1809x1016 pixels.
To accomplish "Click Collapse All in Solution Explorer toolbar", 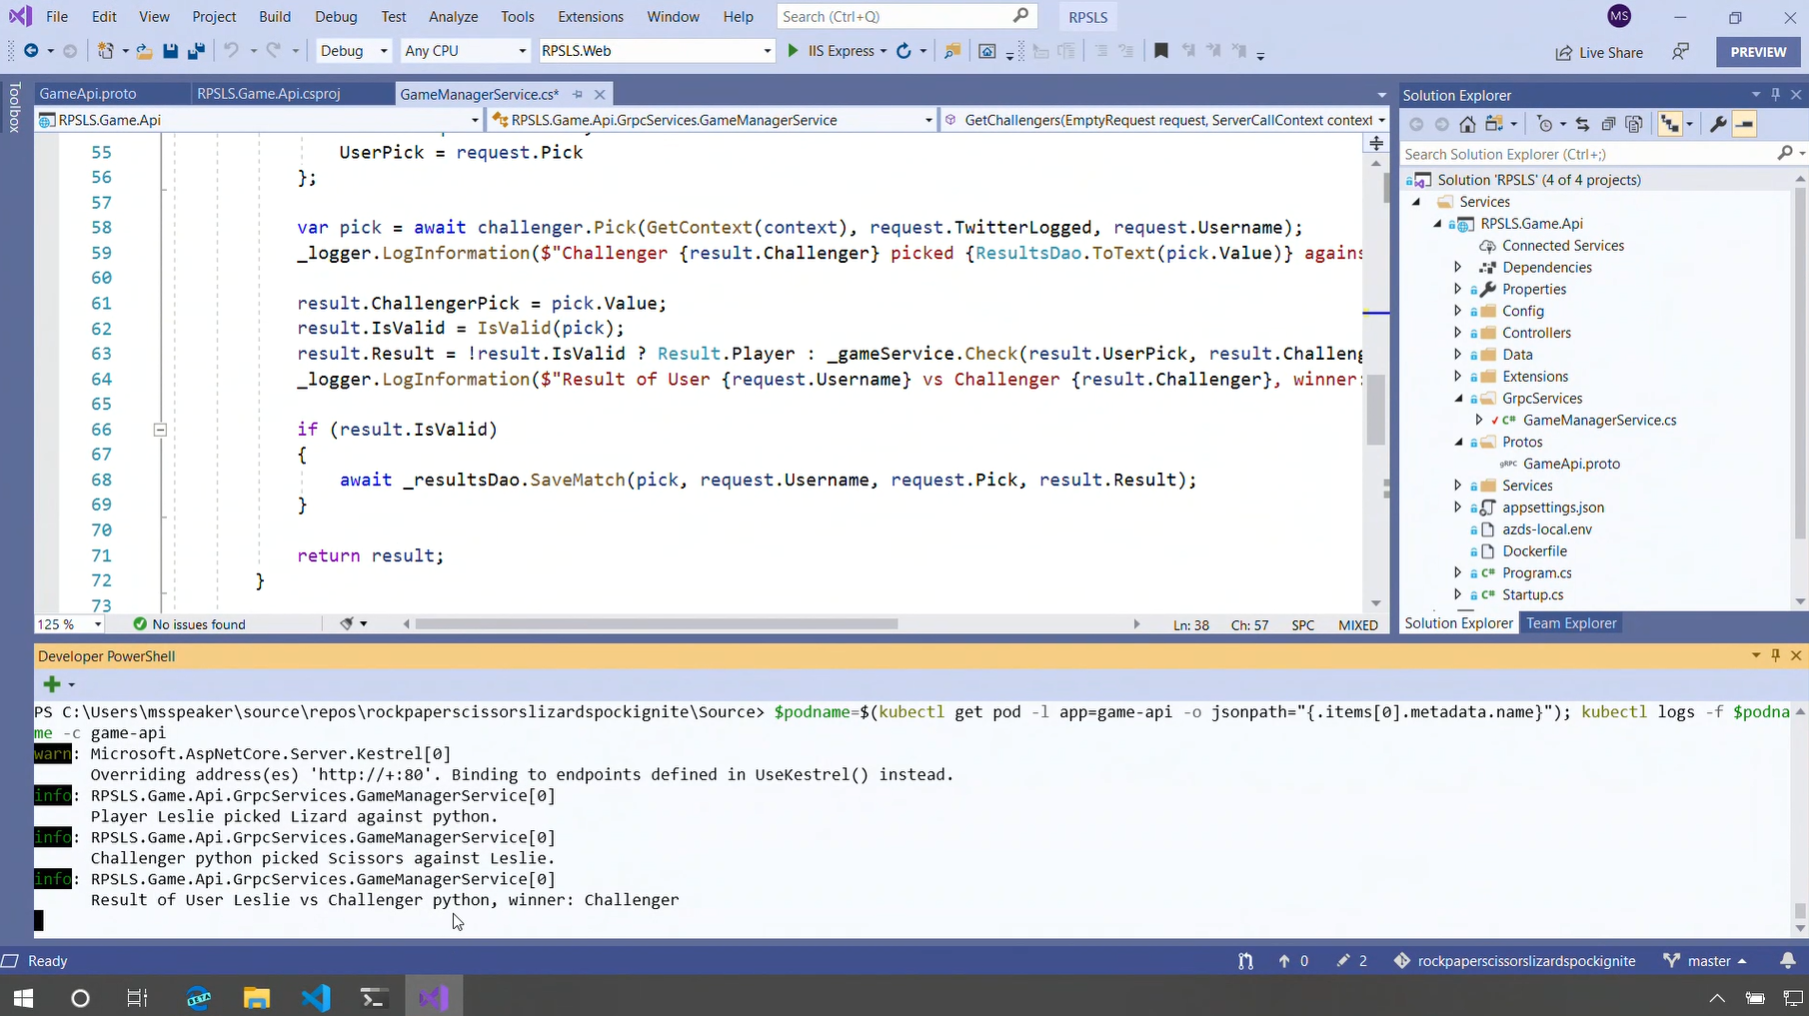I will [x=1608, y=124].
